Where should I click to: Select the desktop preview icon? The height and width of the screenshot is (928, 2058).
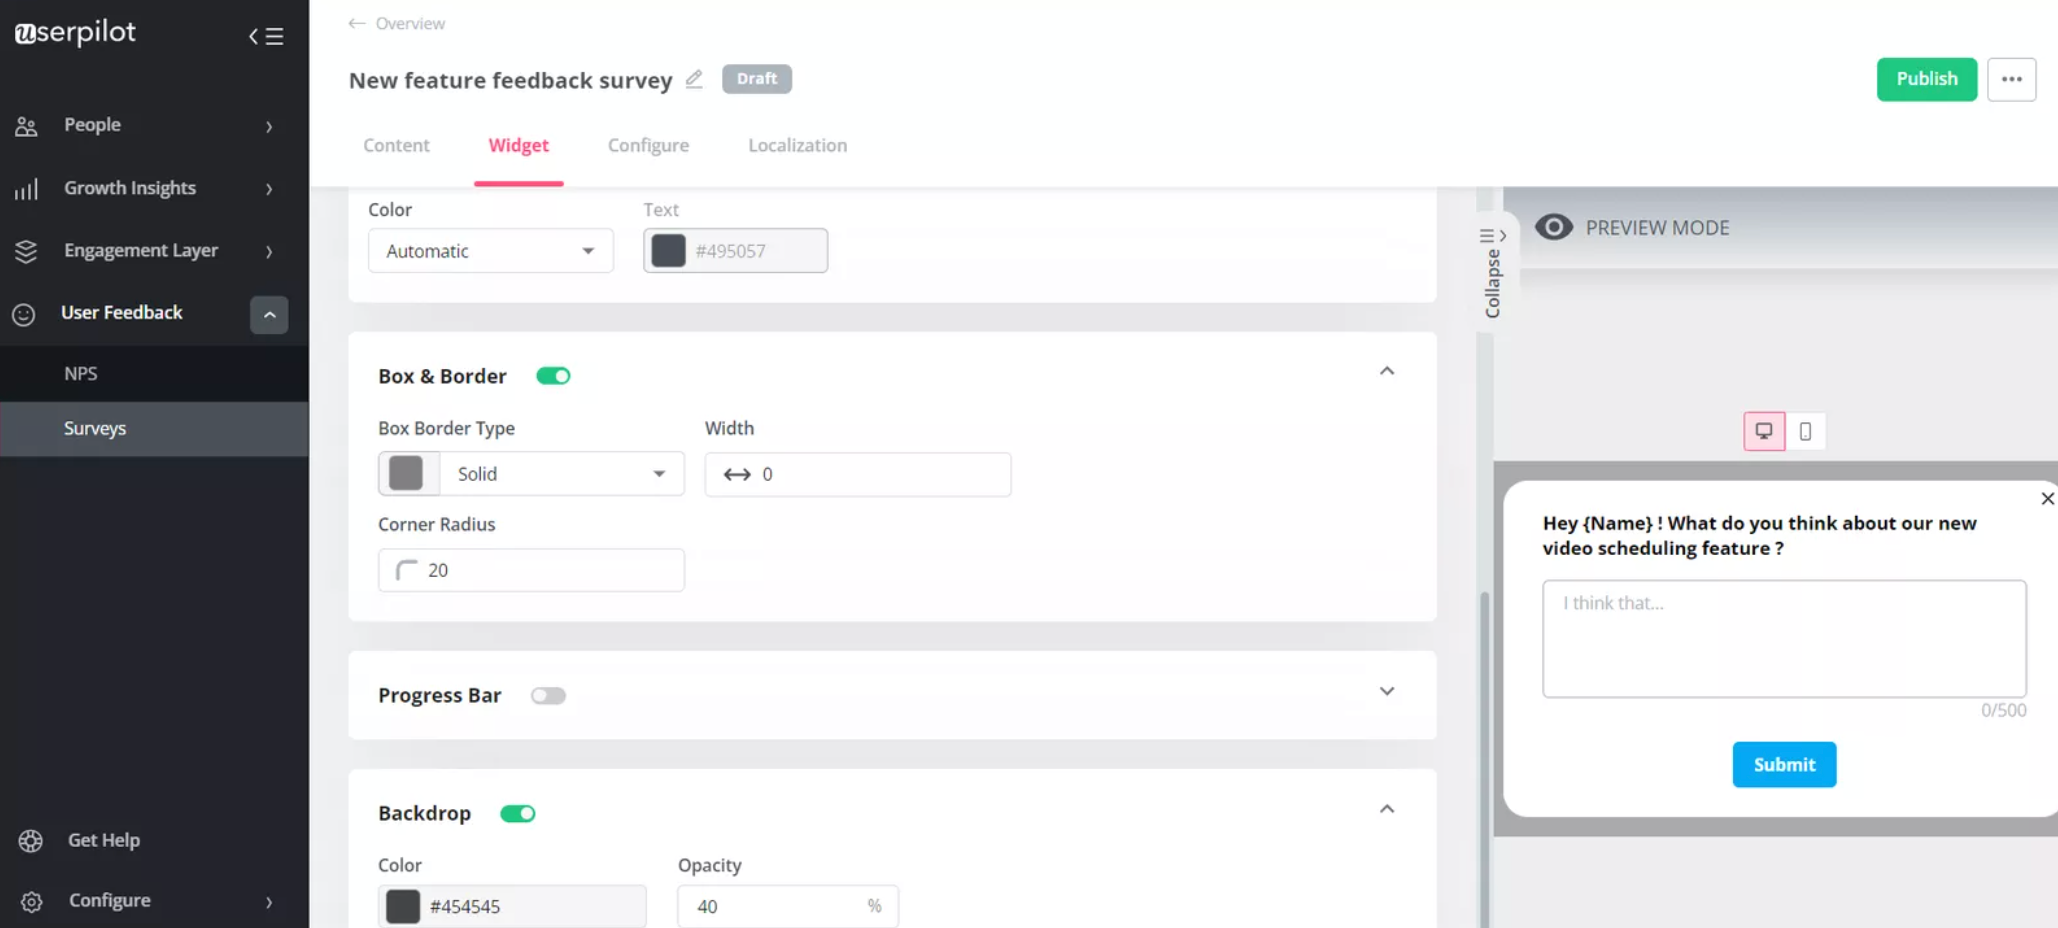point(1764,431)
